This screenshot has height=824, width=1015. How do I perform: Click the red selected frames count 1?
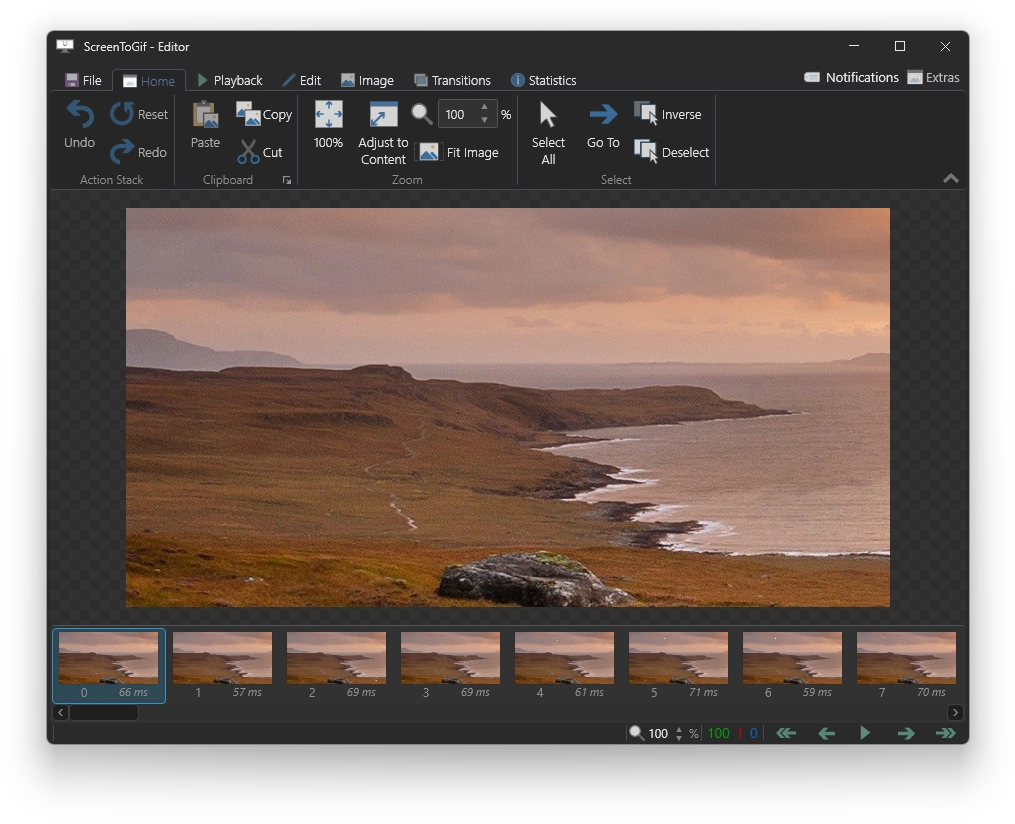[x=739, y=733]
